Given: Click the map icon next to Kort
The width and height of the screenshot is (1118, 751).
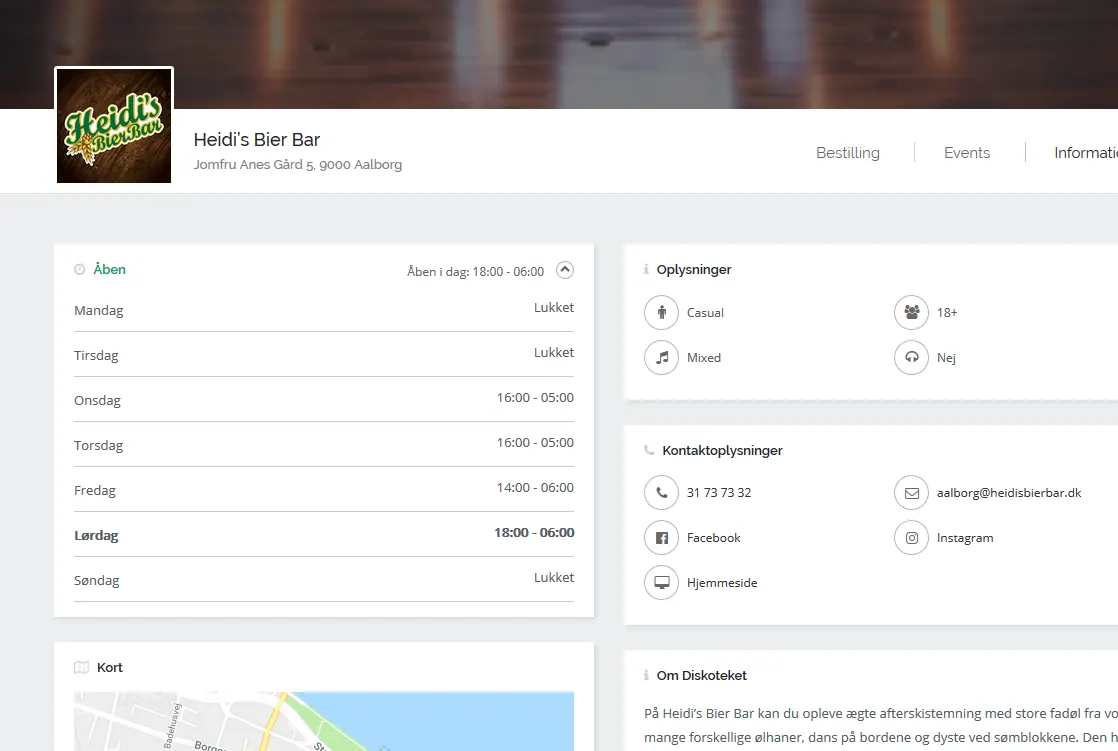Looking at the screenshot, I should (x=81, y=668).
